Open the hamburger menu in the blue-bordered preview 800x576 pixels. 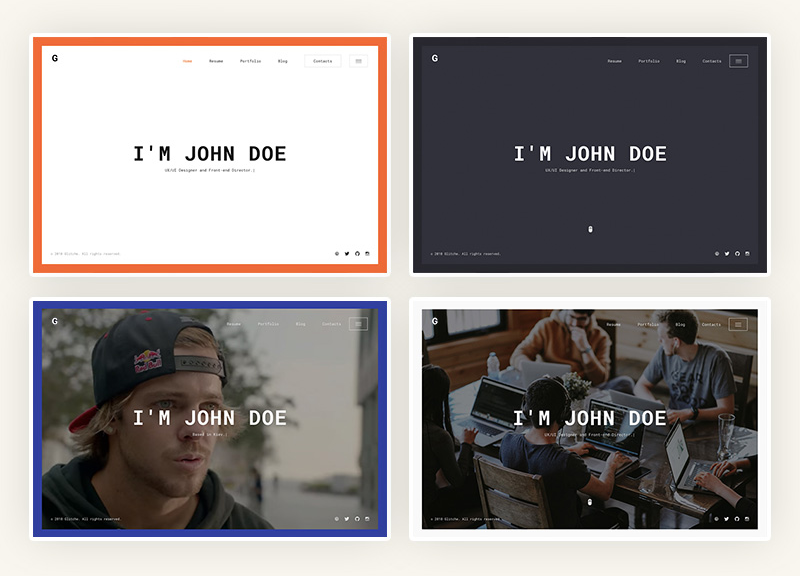358,324
